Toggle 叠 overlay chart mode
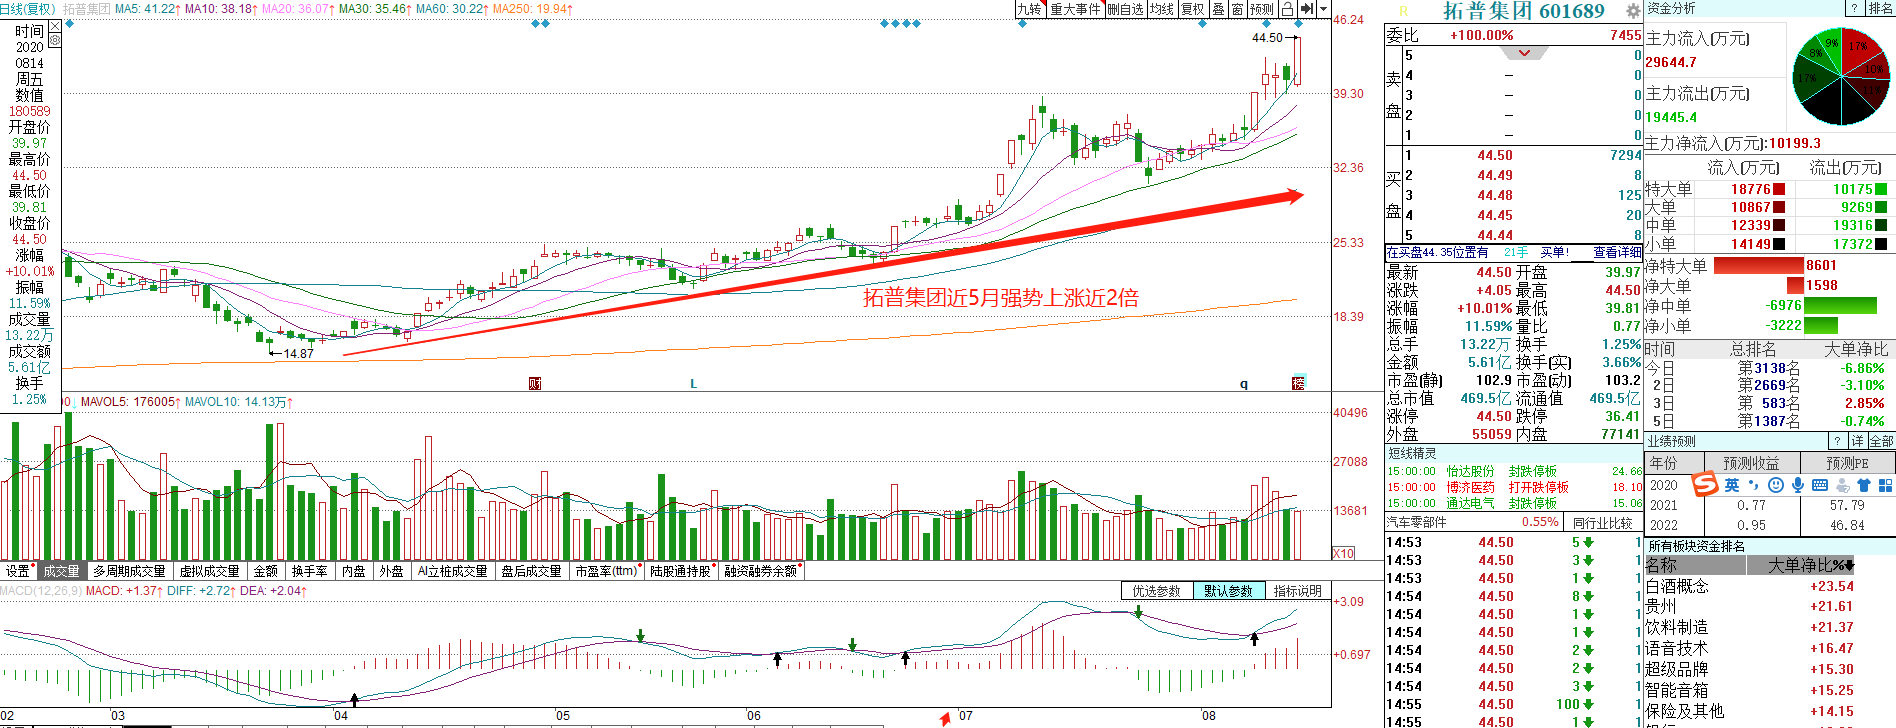 pyautogui.click(x=1218, y=9)
